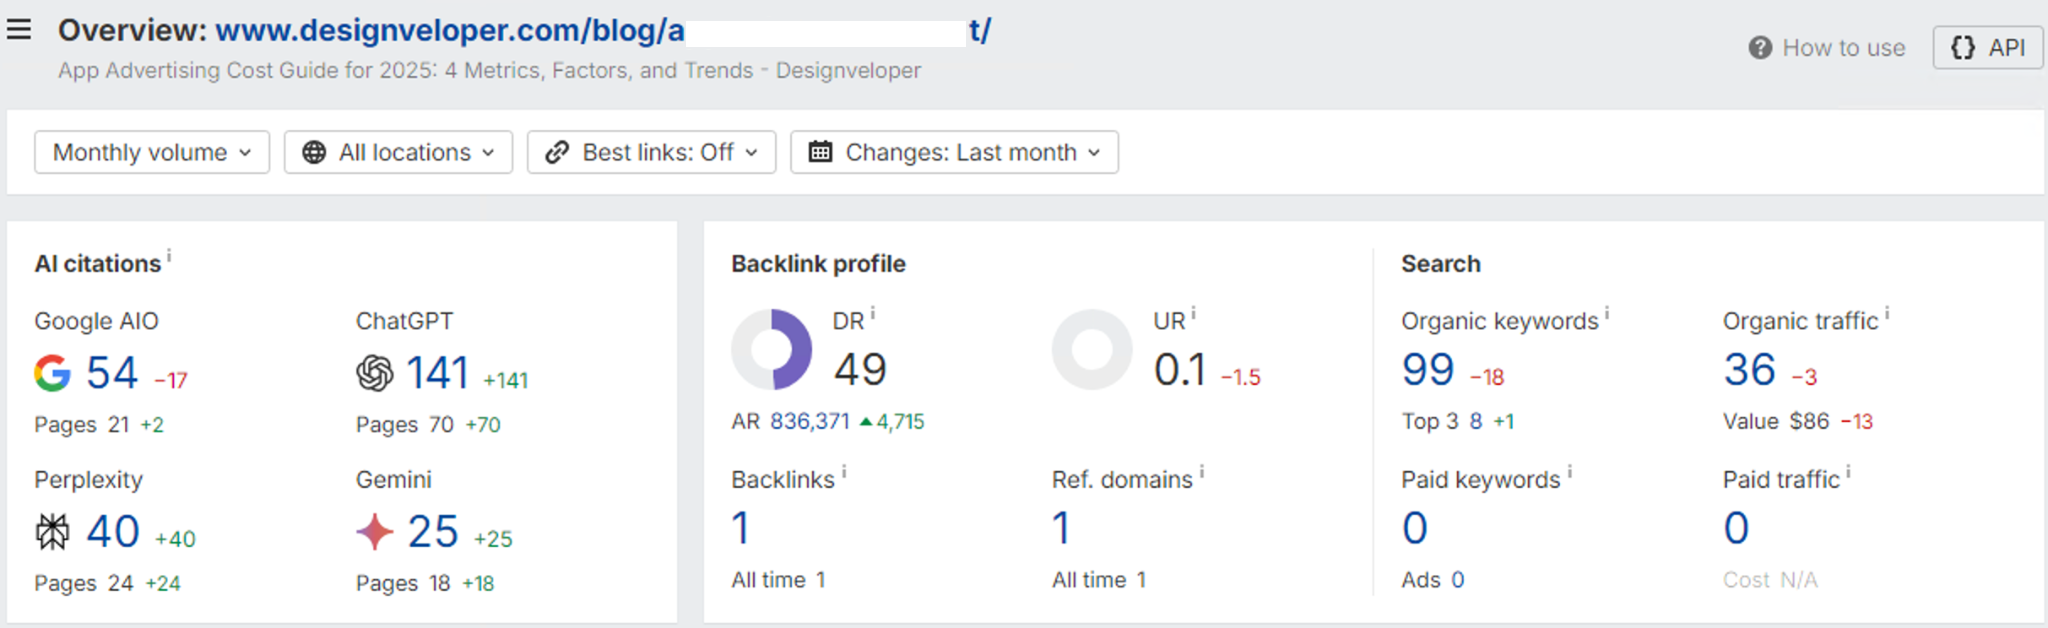Click the Paid keywords value 0
The width and height of the screenshot is (2048, 628).
coord(1415,528)
